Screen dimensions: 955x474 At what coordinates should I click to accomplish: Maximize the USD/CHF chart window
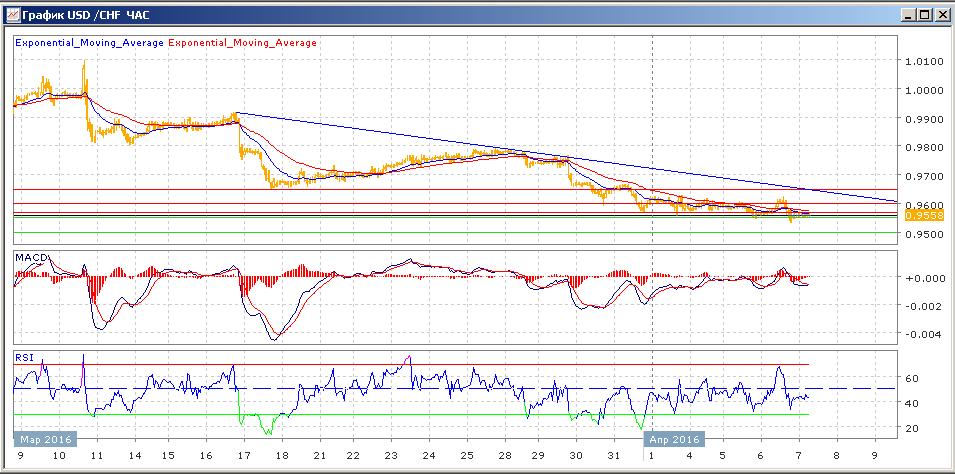(x=924, y=14)
